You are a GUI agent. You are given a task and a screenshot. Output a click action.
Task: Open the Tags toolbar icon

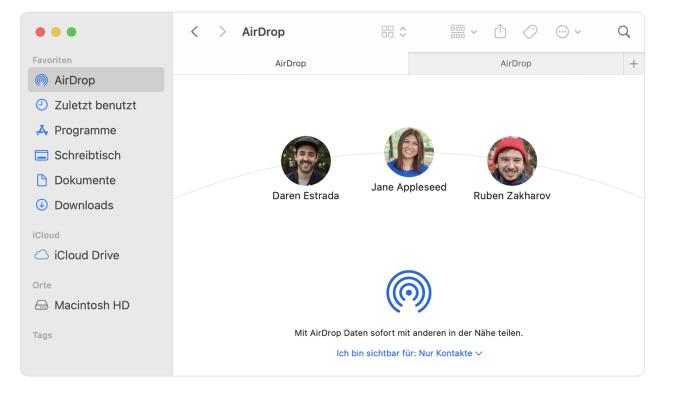click(x=530, y=32)
